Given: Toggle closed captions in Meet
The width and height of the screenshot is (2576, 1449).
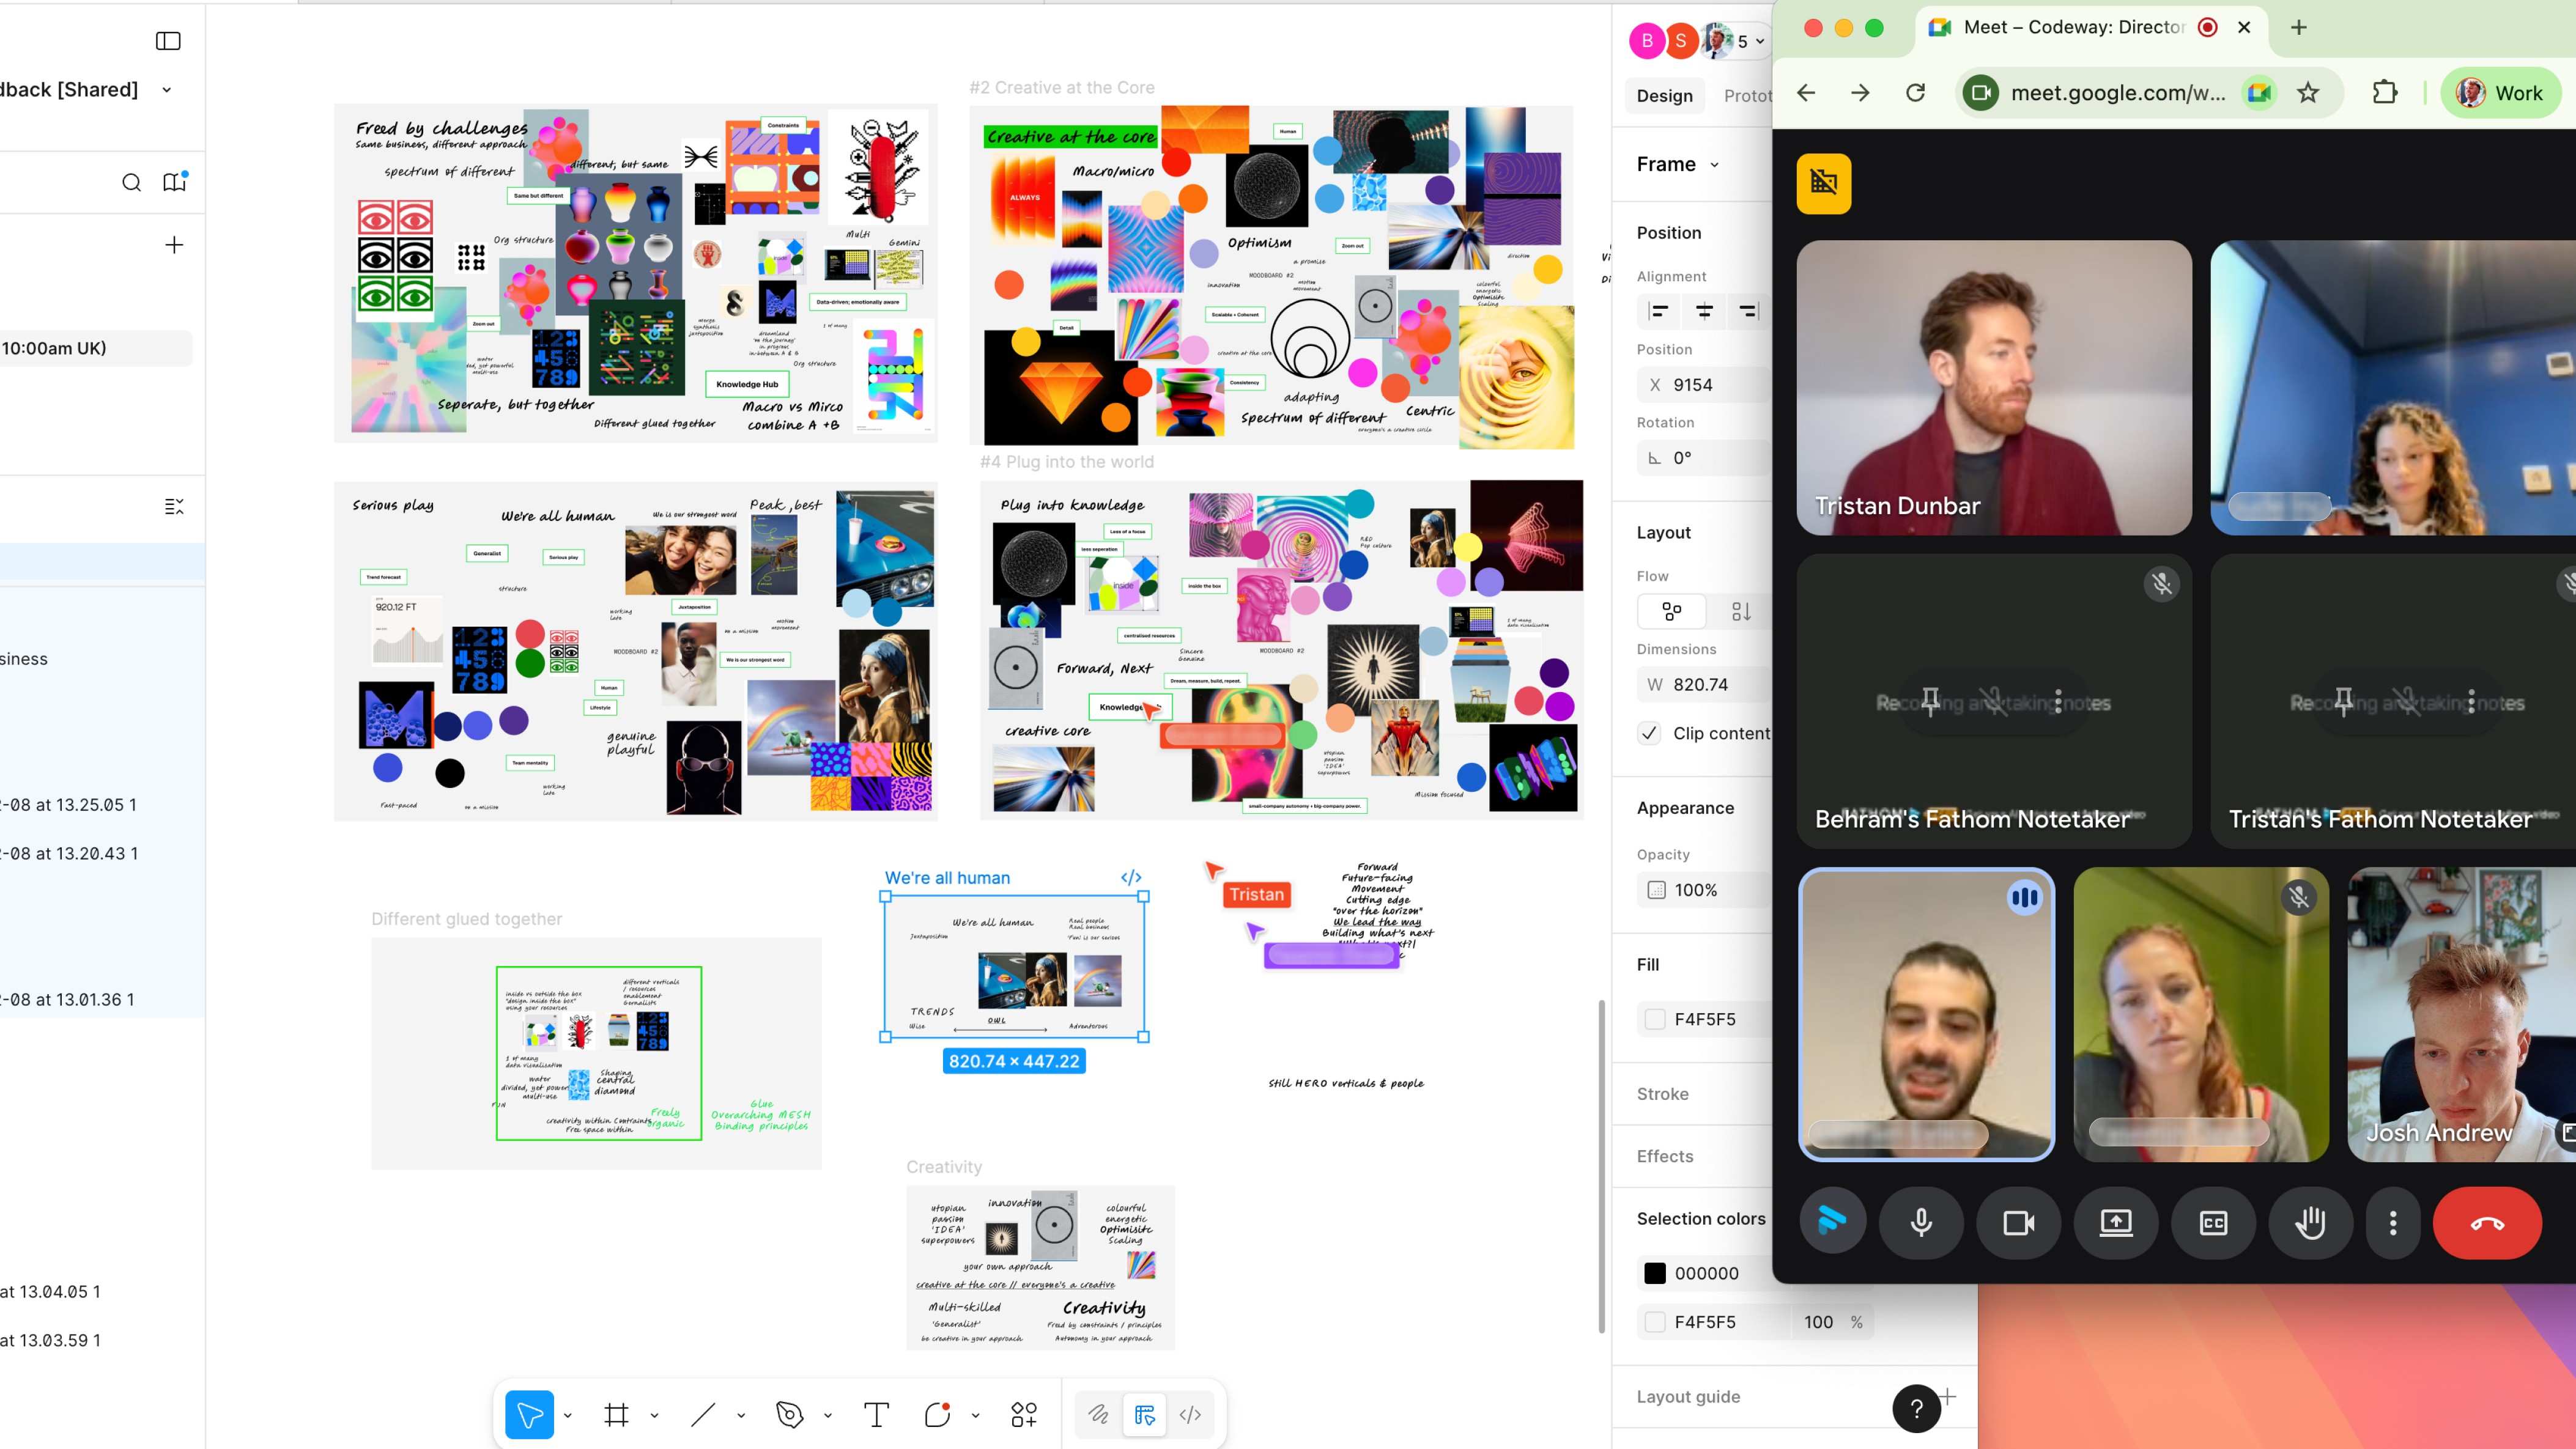Looking at the screenshot, I should click(2213, 1222).
